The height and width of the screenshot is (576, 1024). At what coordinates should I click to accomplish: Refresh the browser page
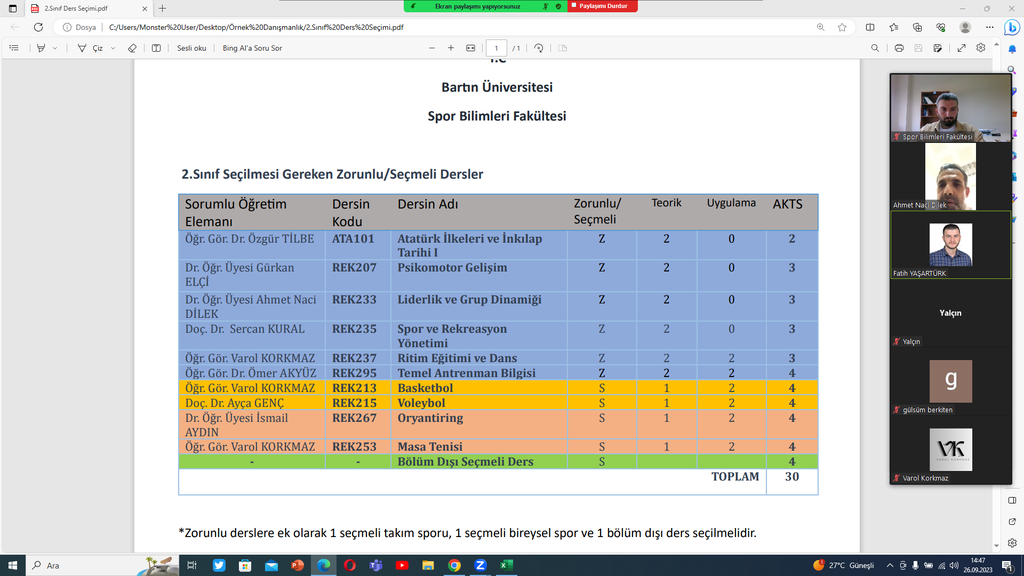point(39,27)
